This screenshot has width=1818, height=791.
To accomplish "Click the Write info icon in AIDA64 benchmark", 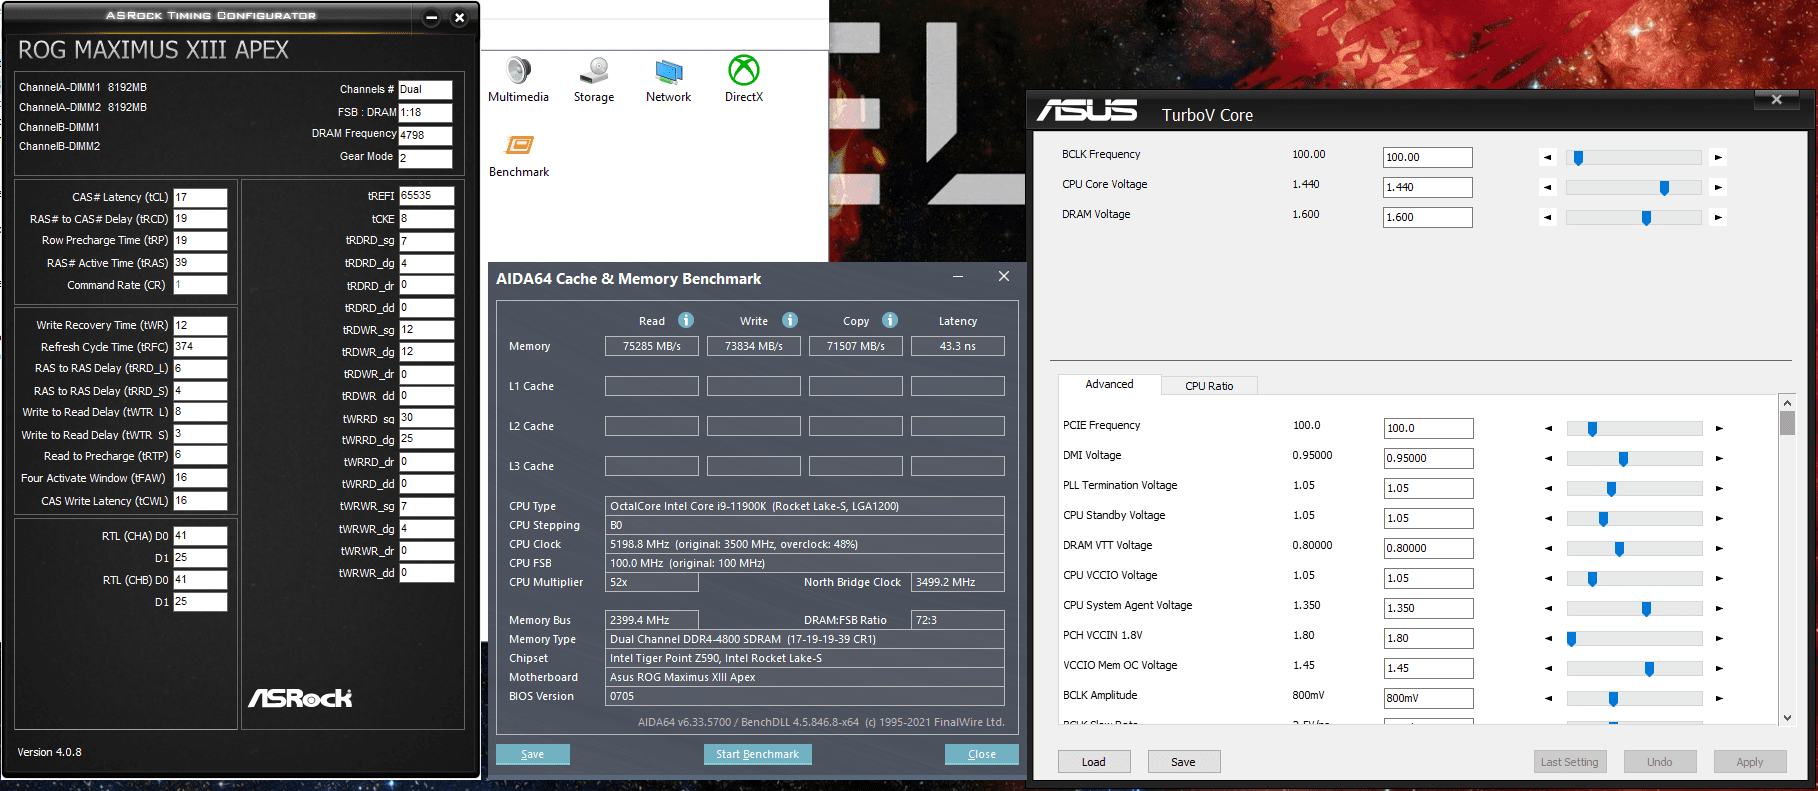I will coord(790,320).
